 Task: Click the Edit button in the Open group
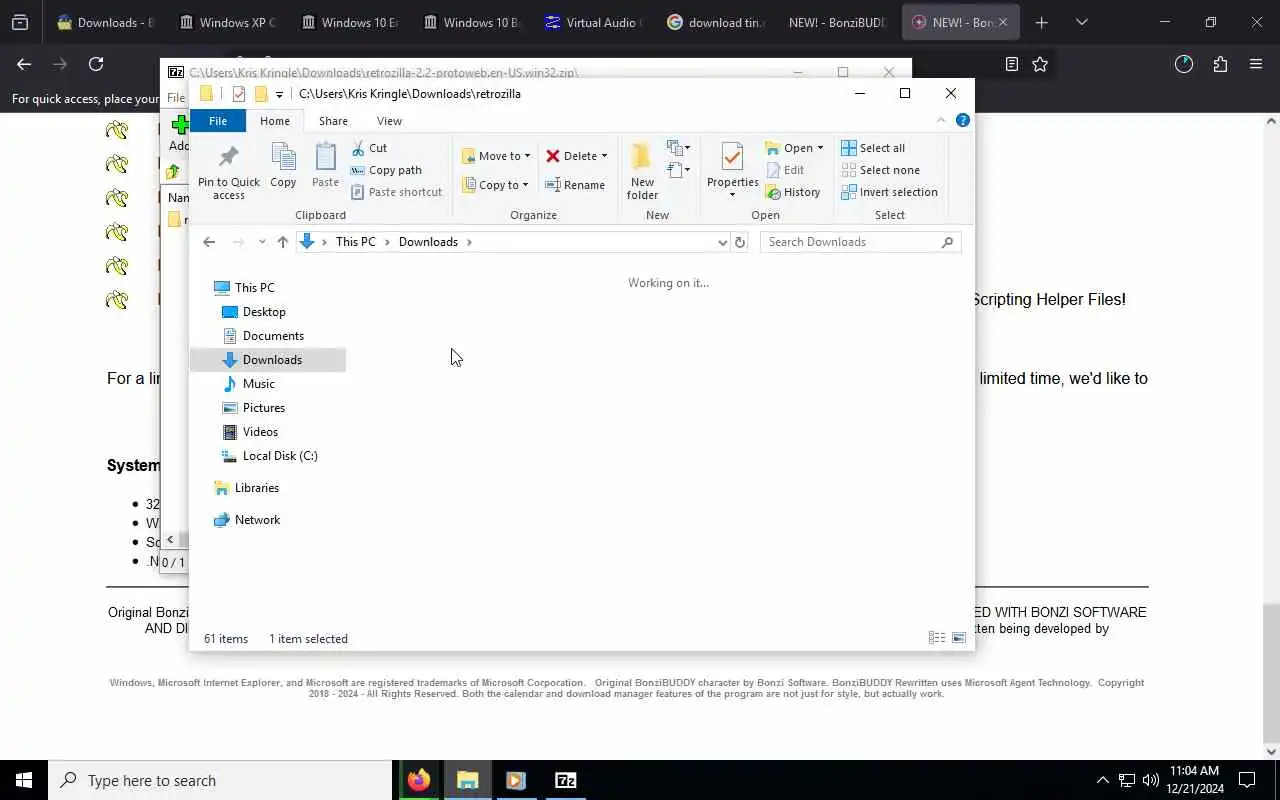(785, 170)
